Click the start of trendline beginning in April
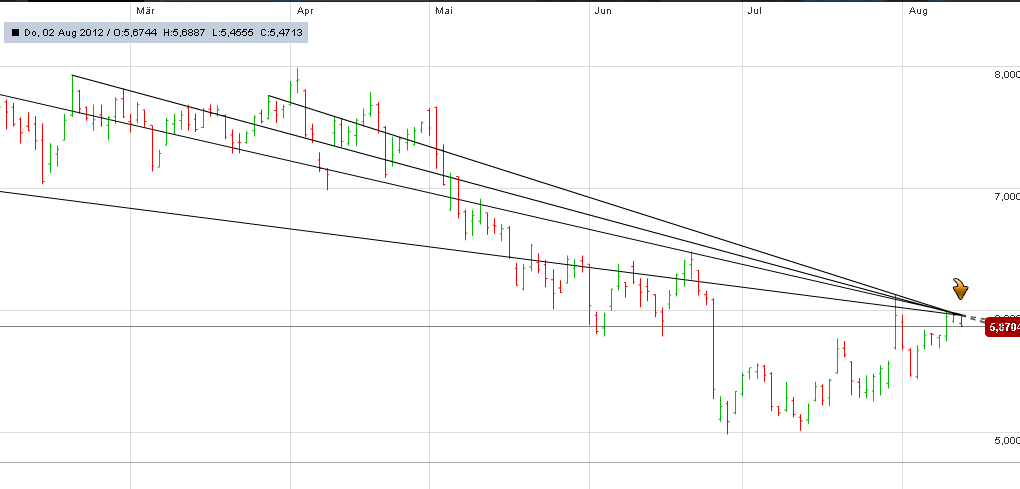The width and height of the screenshot is (1020, 489). tap(269, 96)
